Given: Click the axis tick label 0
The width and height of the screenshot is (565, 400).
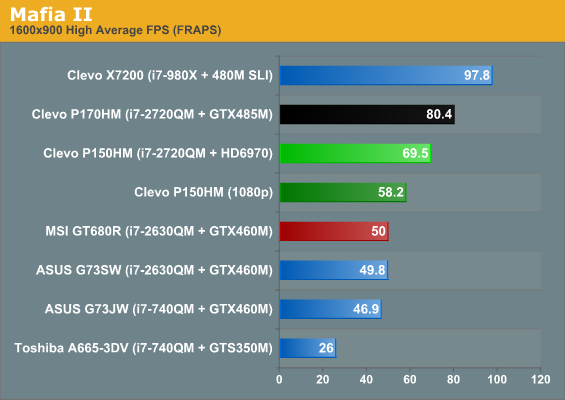Looking at the screenshot, I should click(x=279, y=379).
